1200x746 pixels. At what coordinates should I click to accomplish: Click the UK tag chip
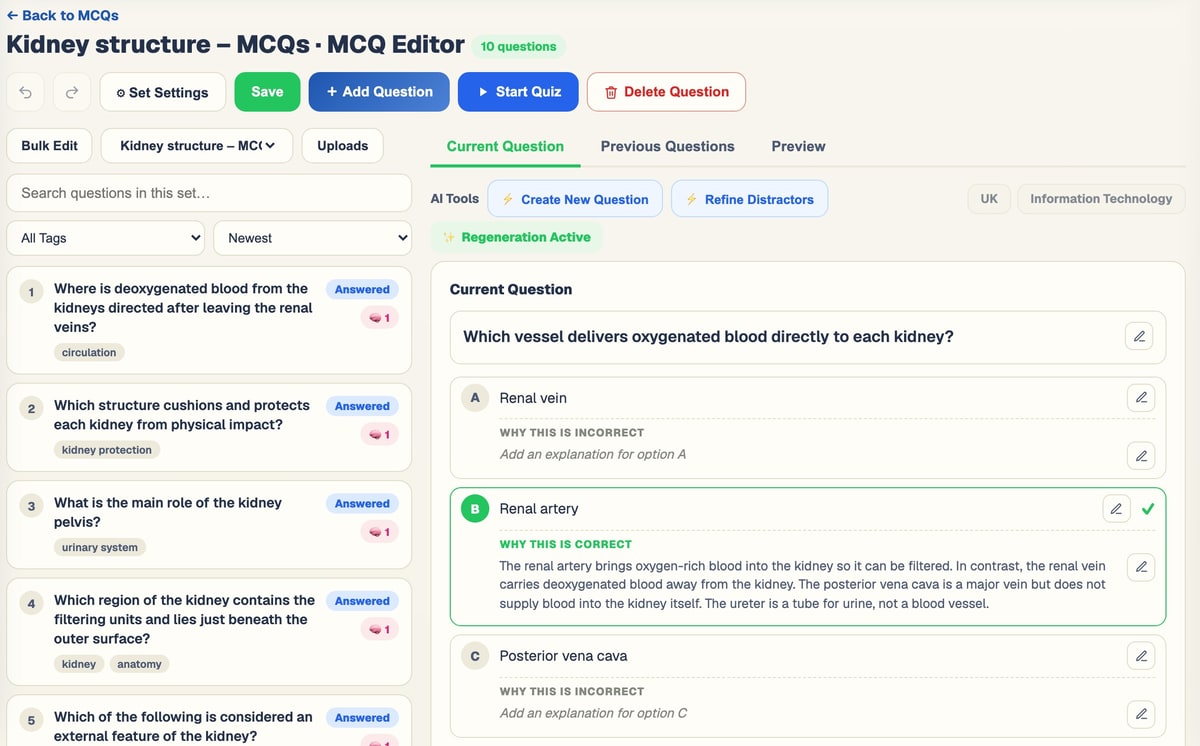click(989, 199)
